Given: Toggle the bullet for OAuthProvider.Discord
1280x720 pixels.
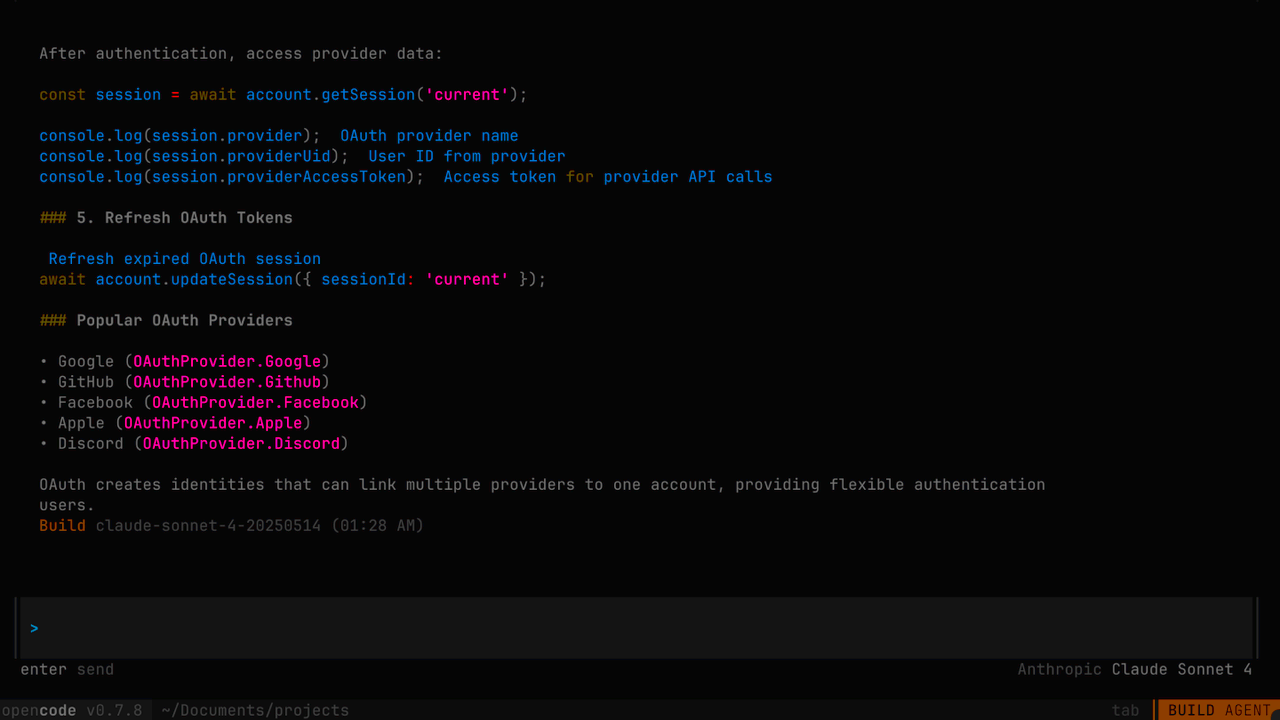Looking at the screenshot, I should click(43, 443).
